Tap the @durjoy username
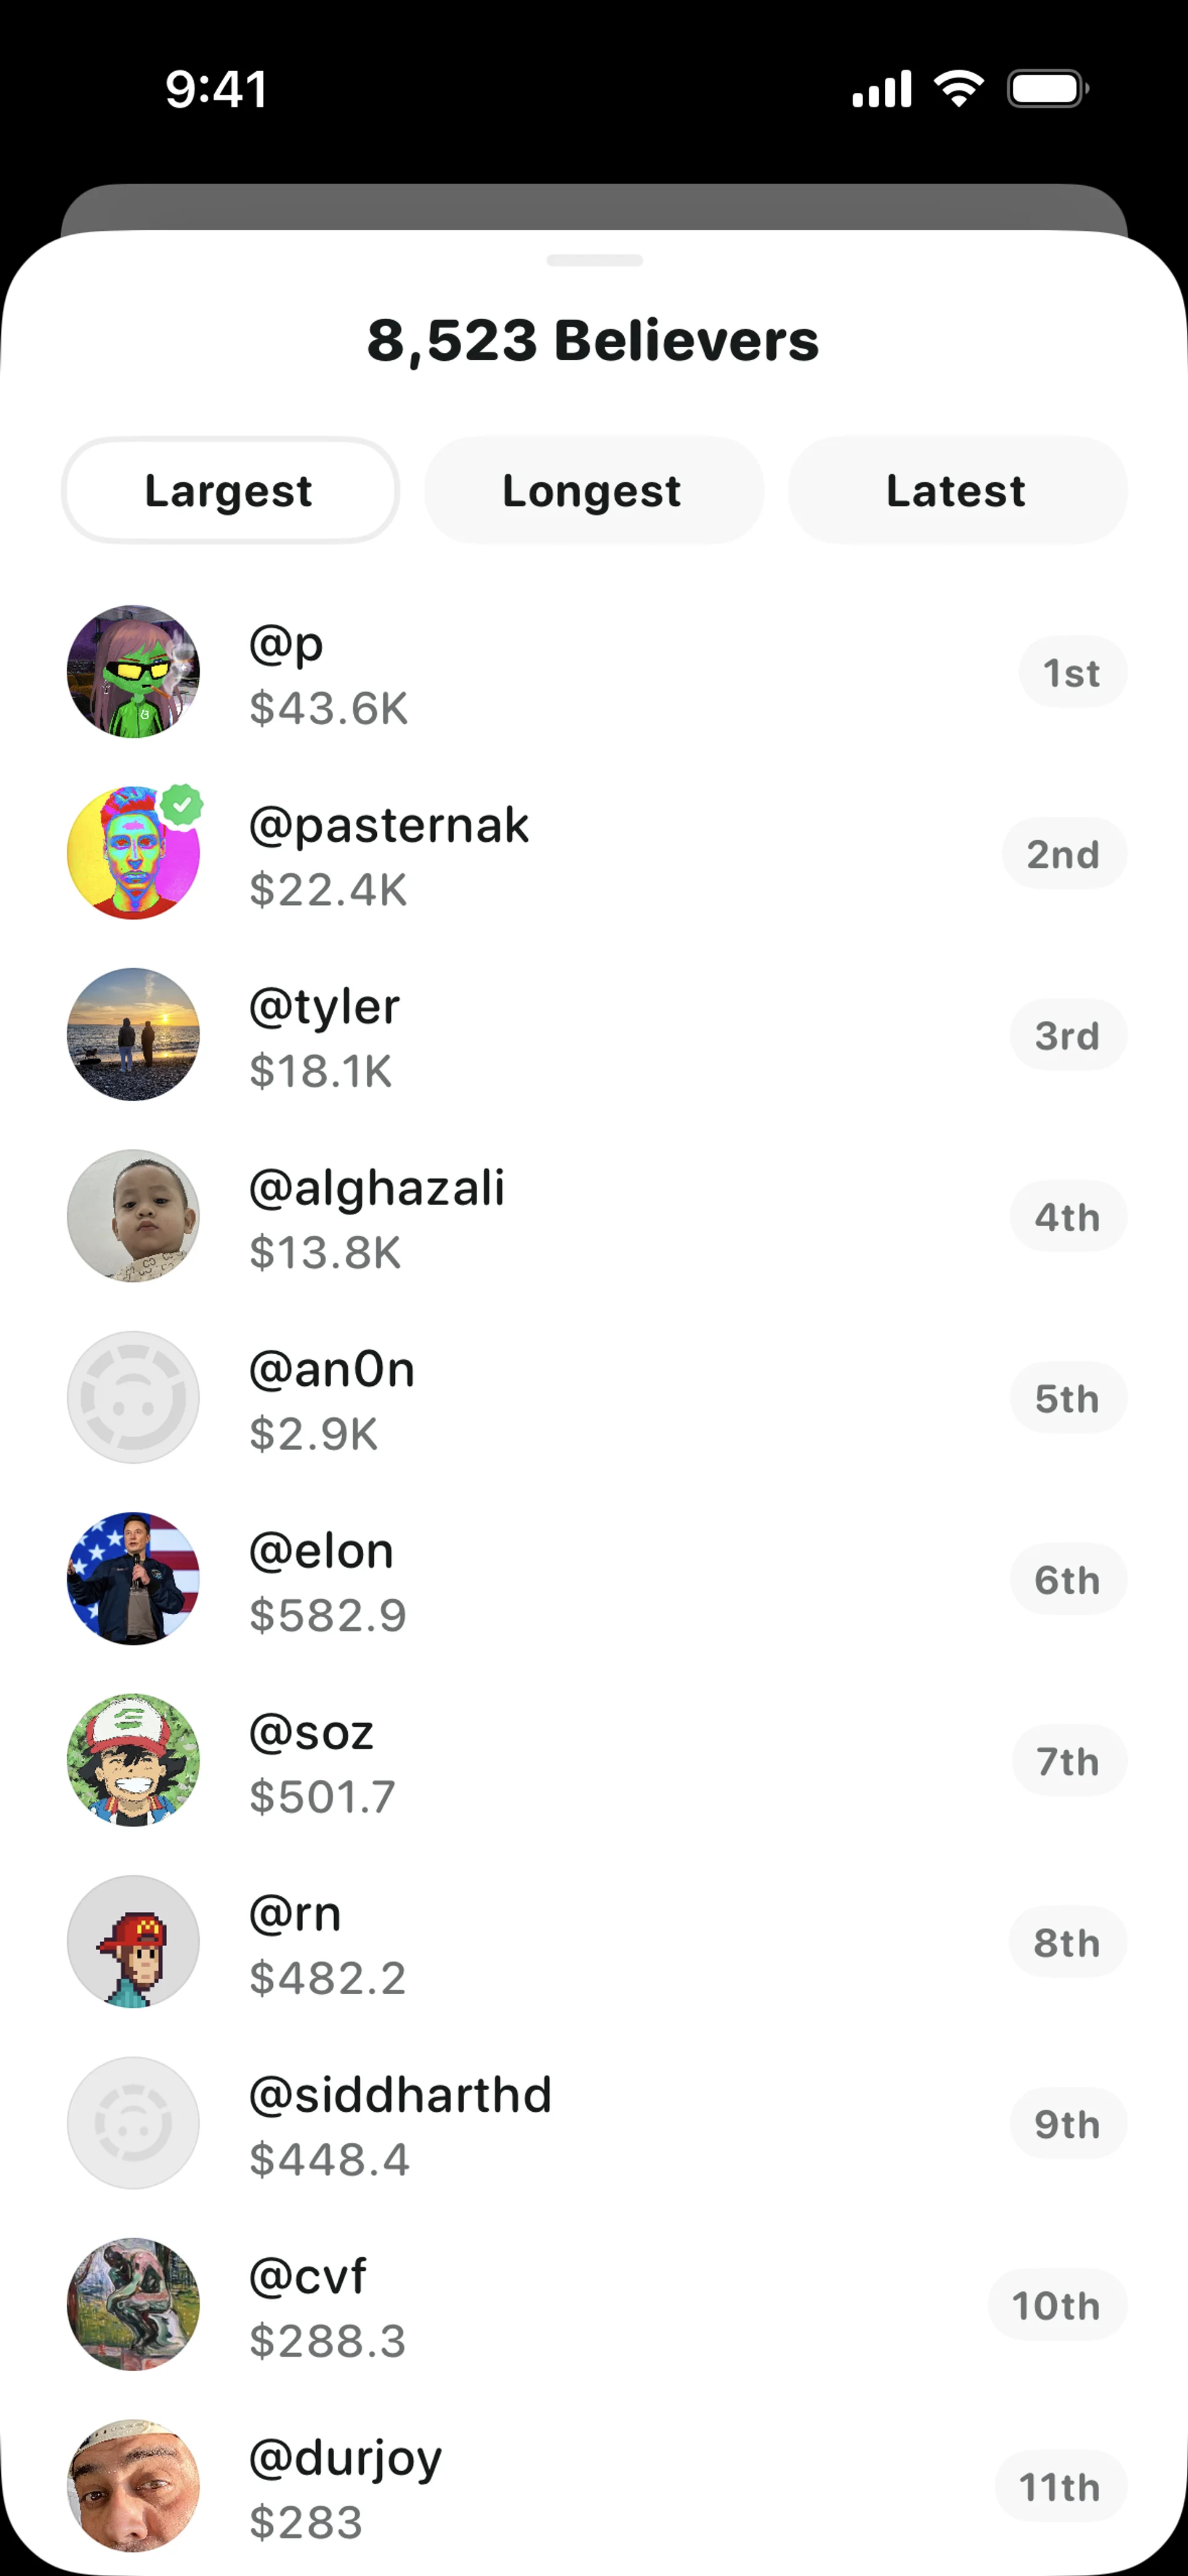Screen dimensions: 1188x2576 345,2458
